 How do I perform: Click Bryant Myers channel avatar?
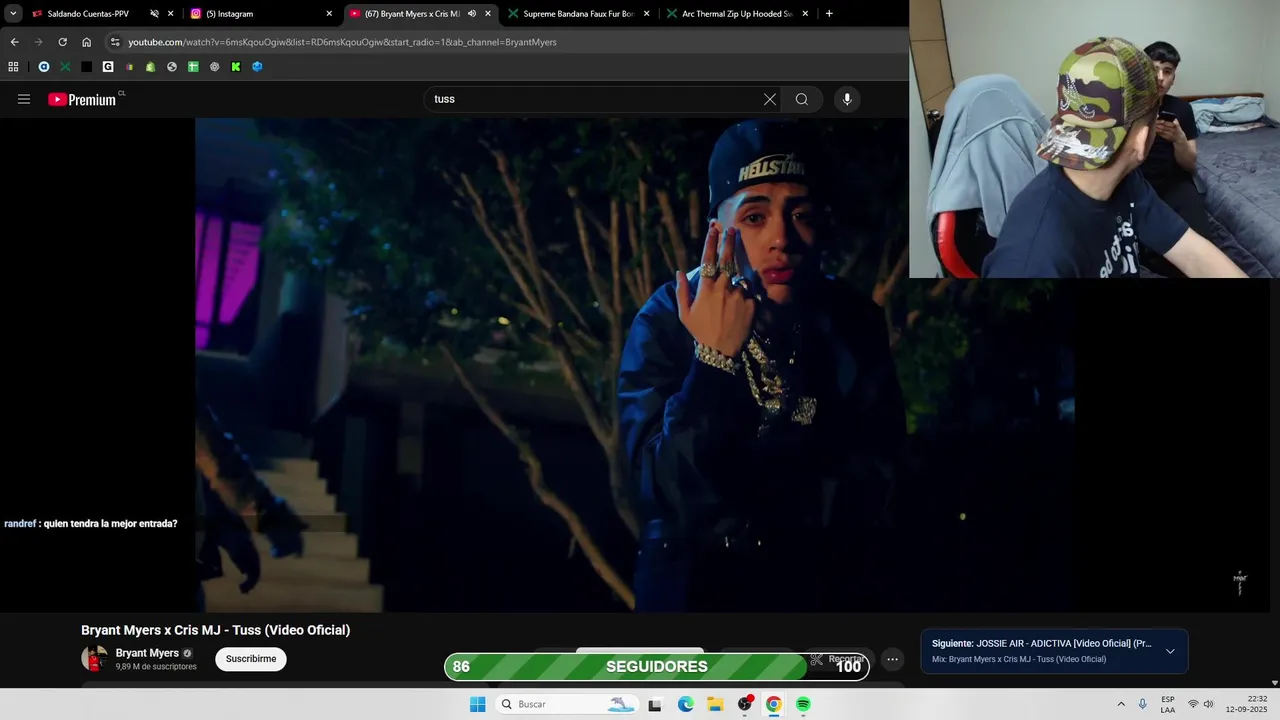(x=95, y=659)
